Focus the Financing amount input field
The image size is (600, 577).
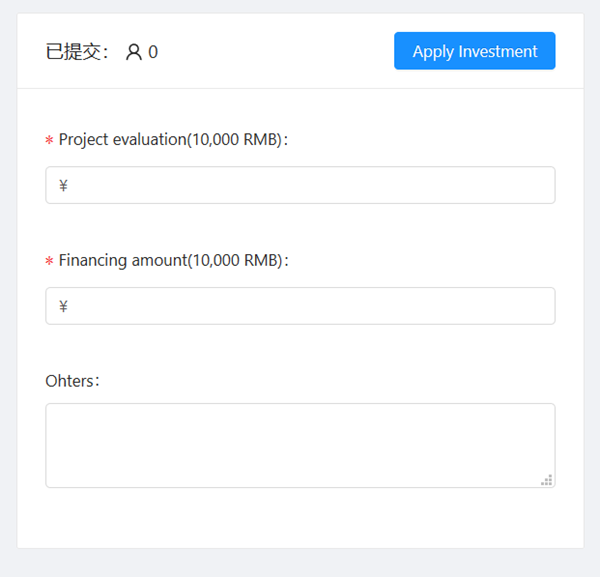point(300,306)
